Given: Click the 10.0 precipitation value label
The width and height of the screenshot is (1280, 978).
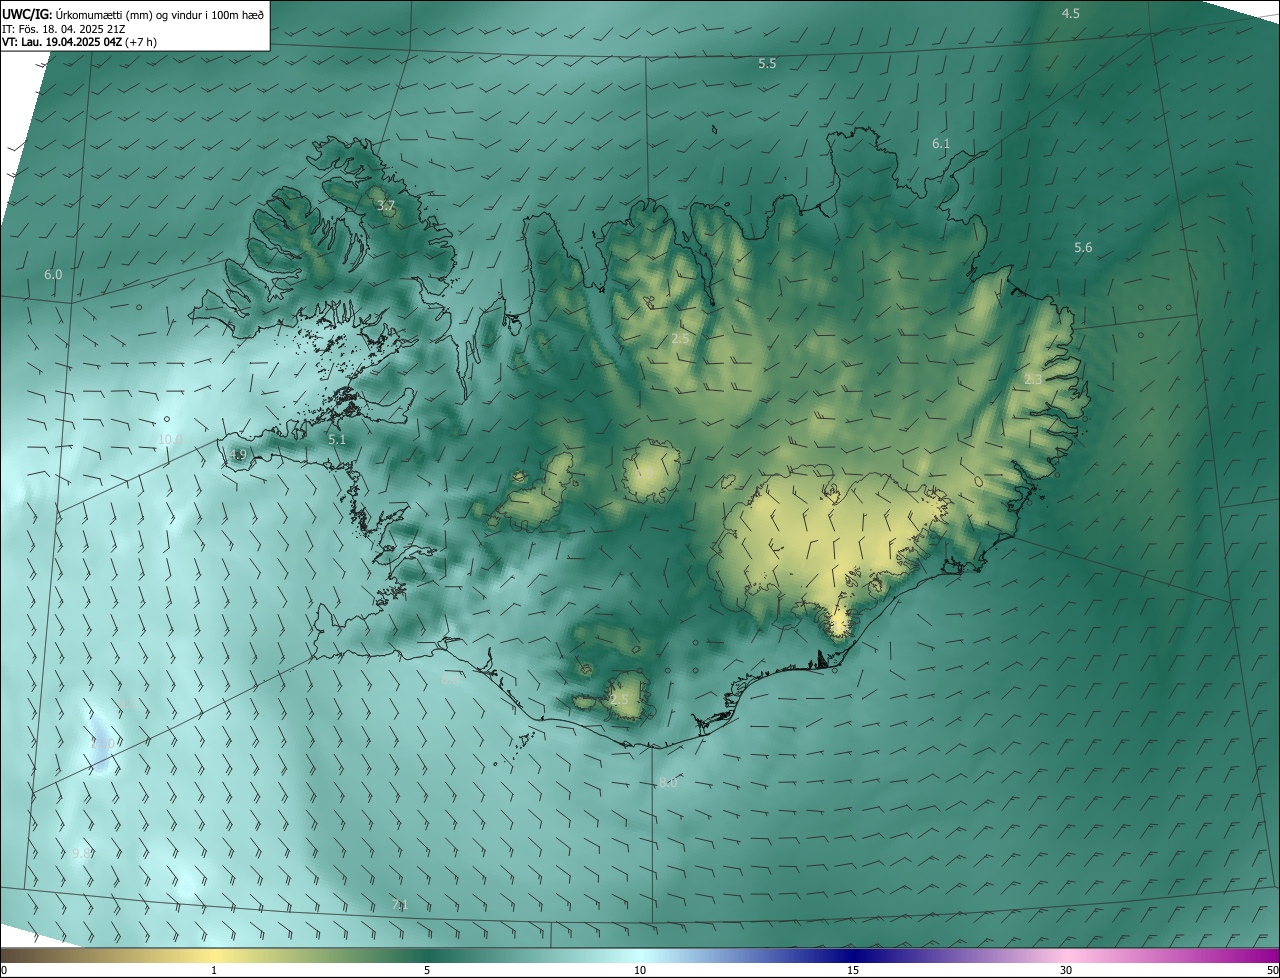Looking at the screenshot, I should 171,439.
